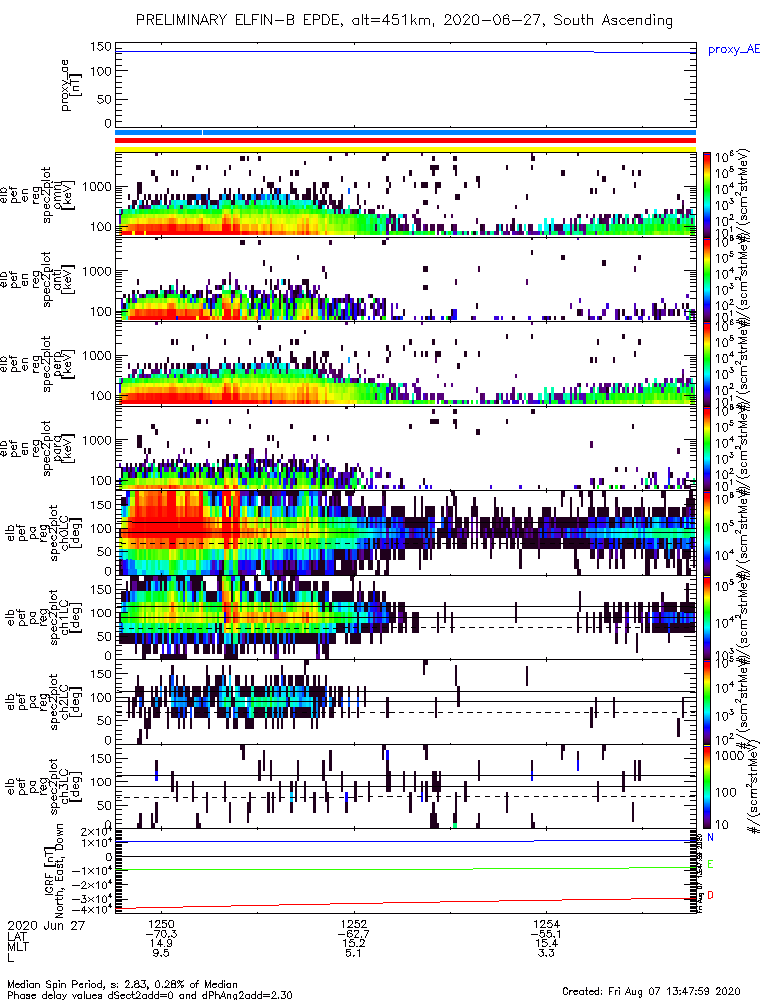Viewport: 775px width, 1000px height.
Task: Click the L value '3.3'
Action: click(x=547, y=953)
